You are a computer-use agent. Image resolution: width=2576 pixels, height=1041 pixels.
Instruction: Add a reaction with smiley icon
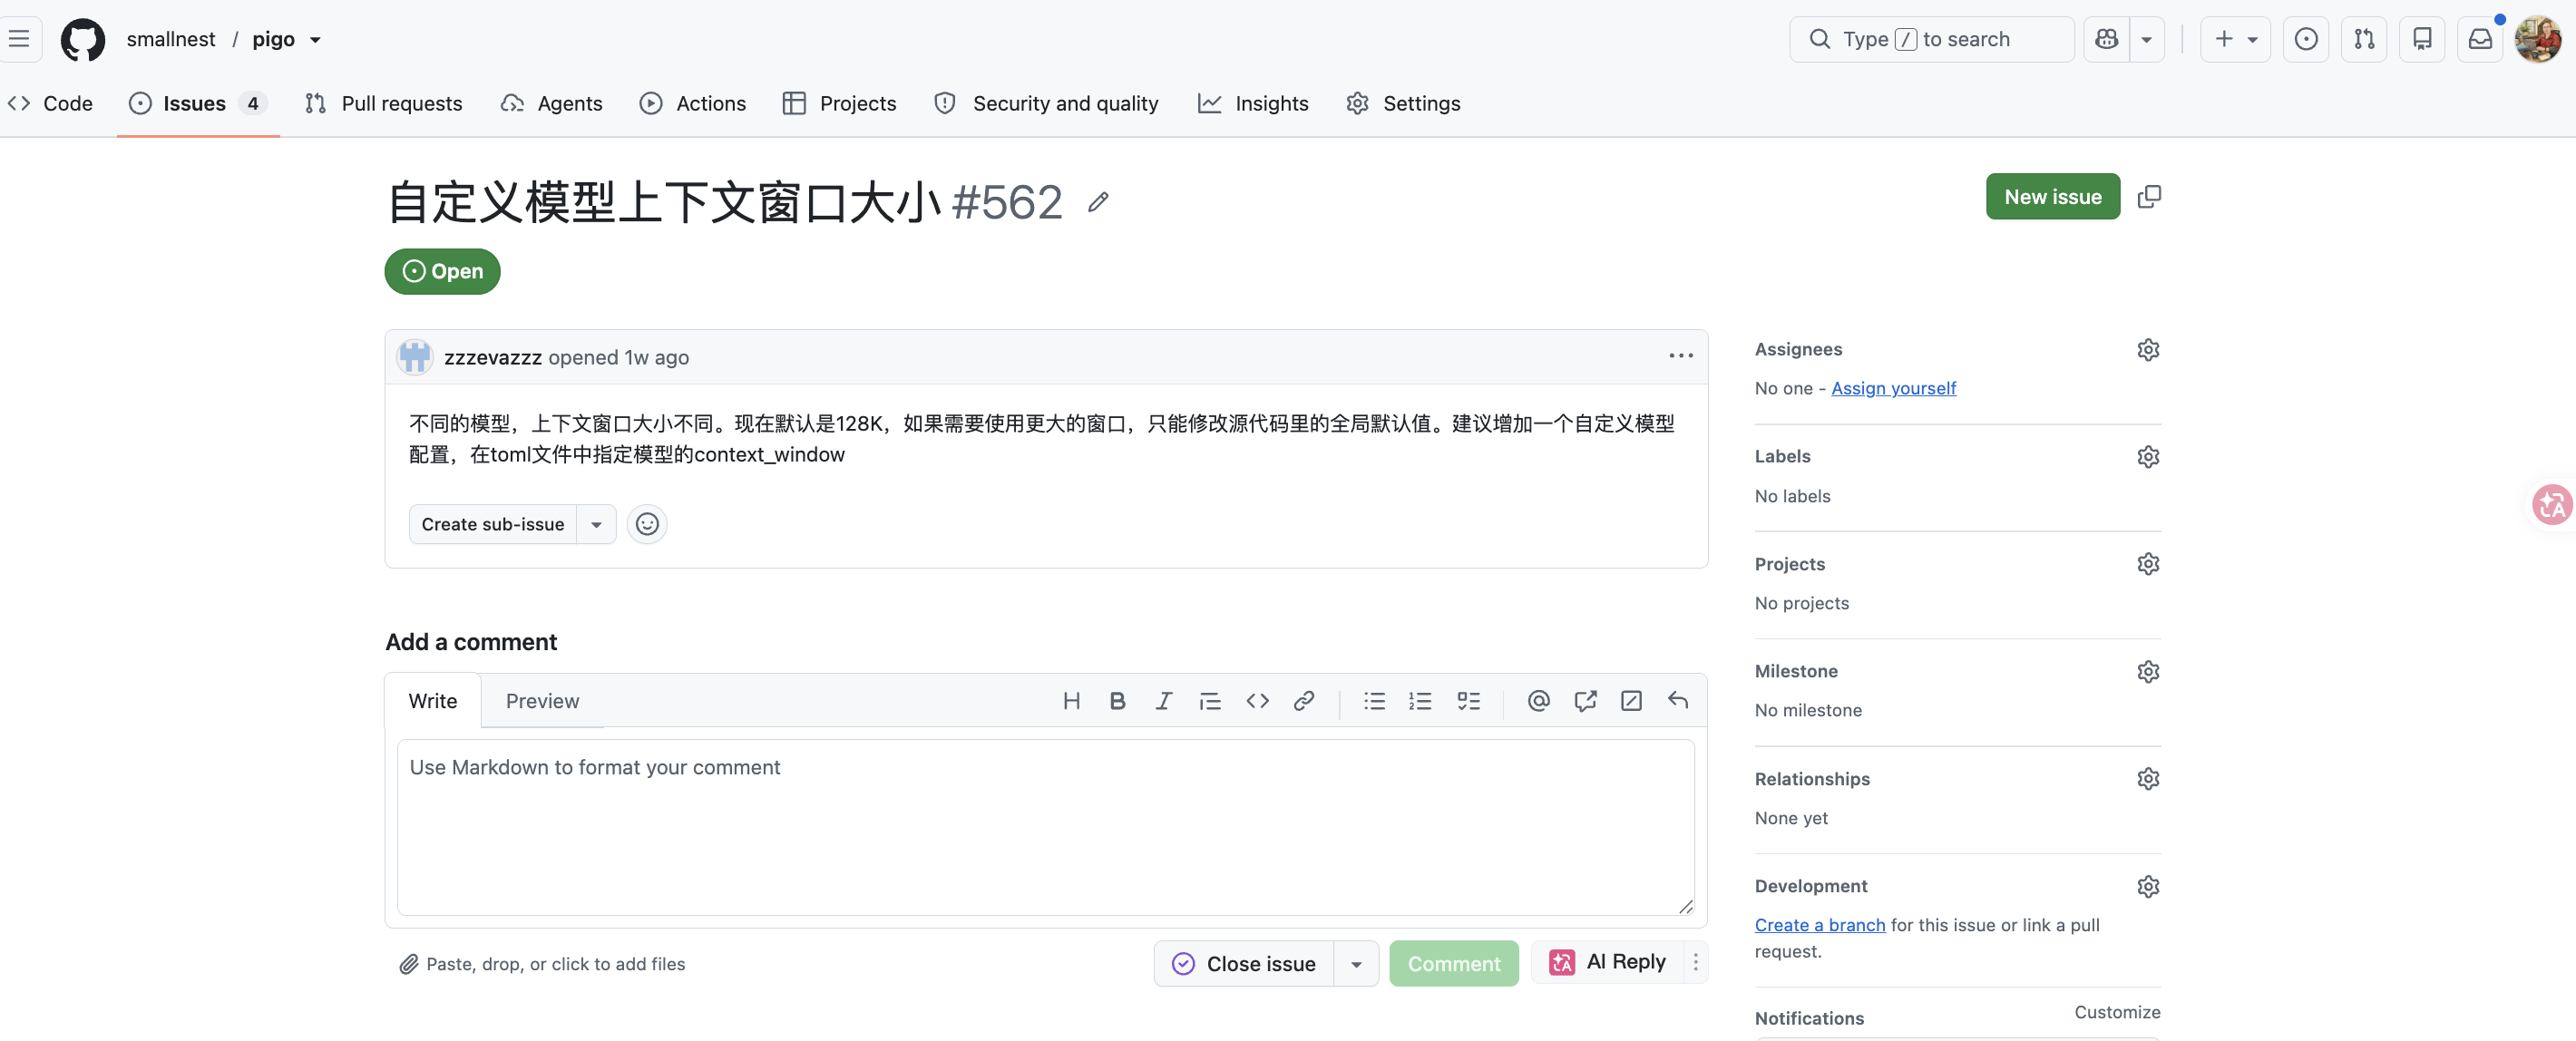[647, 524]
